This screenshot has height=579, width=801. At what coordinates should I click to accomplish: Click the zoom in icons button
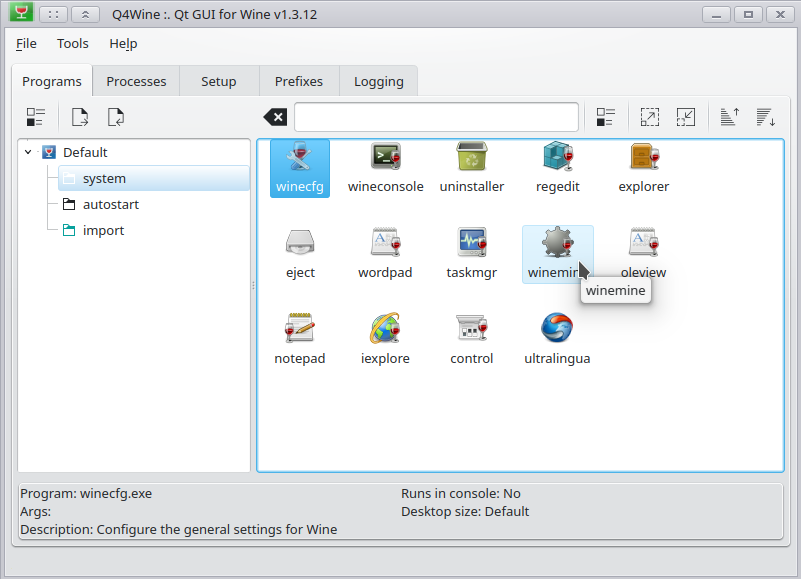coord(650,117)
